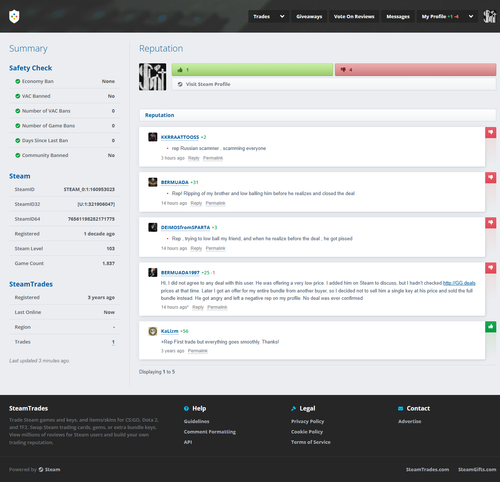This screenshot has height=482, width=500.
Task: Click green check icon beside Community Banned
Action: click(x=17, y=155)
